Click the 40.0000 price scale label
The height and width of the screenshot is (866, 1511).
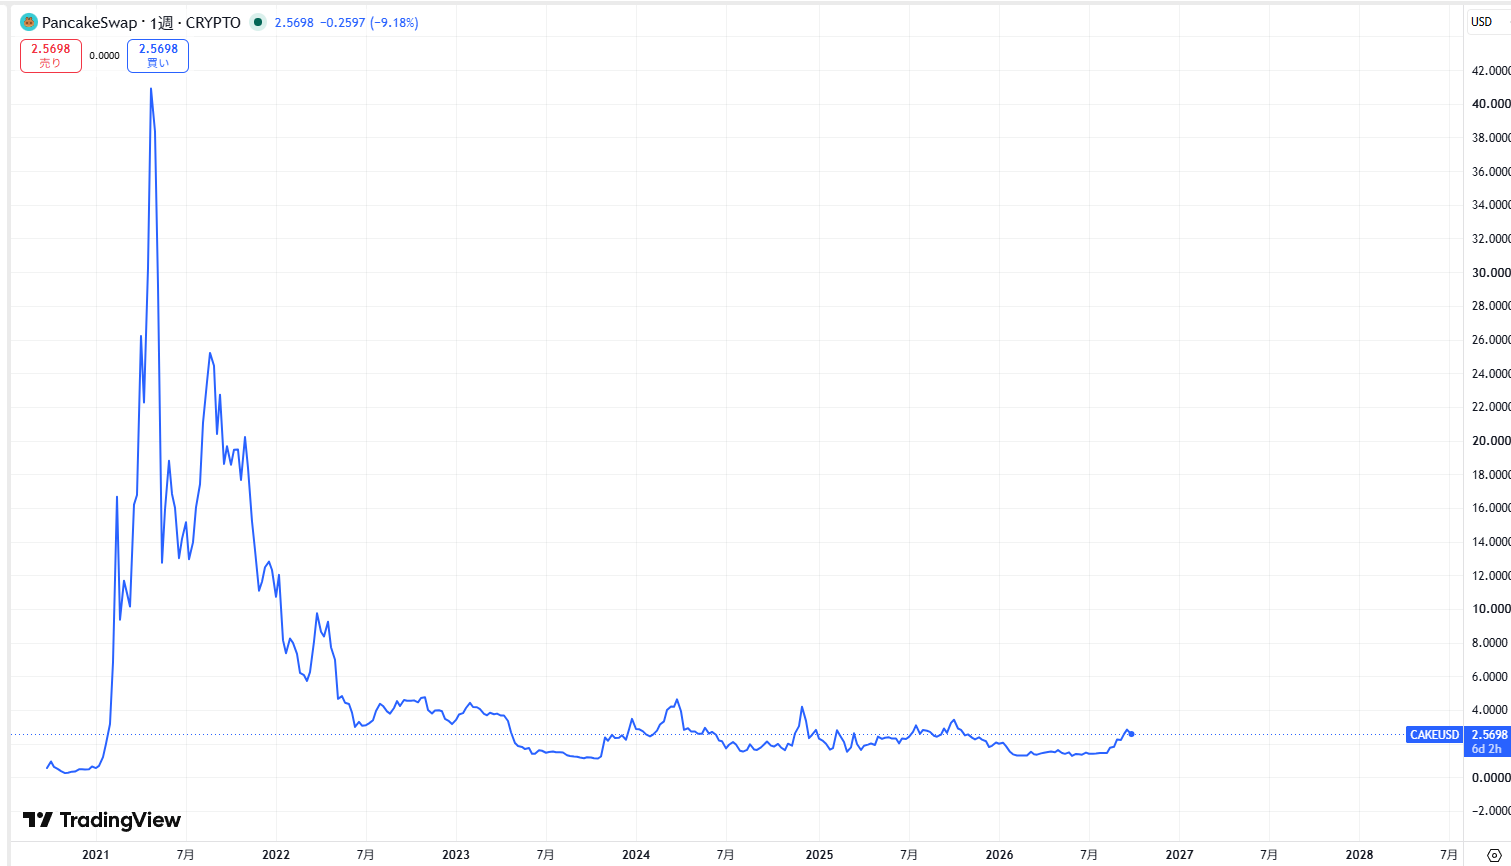pos(1491,104)
